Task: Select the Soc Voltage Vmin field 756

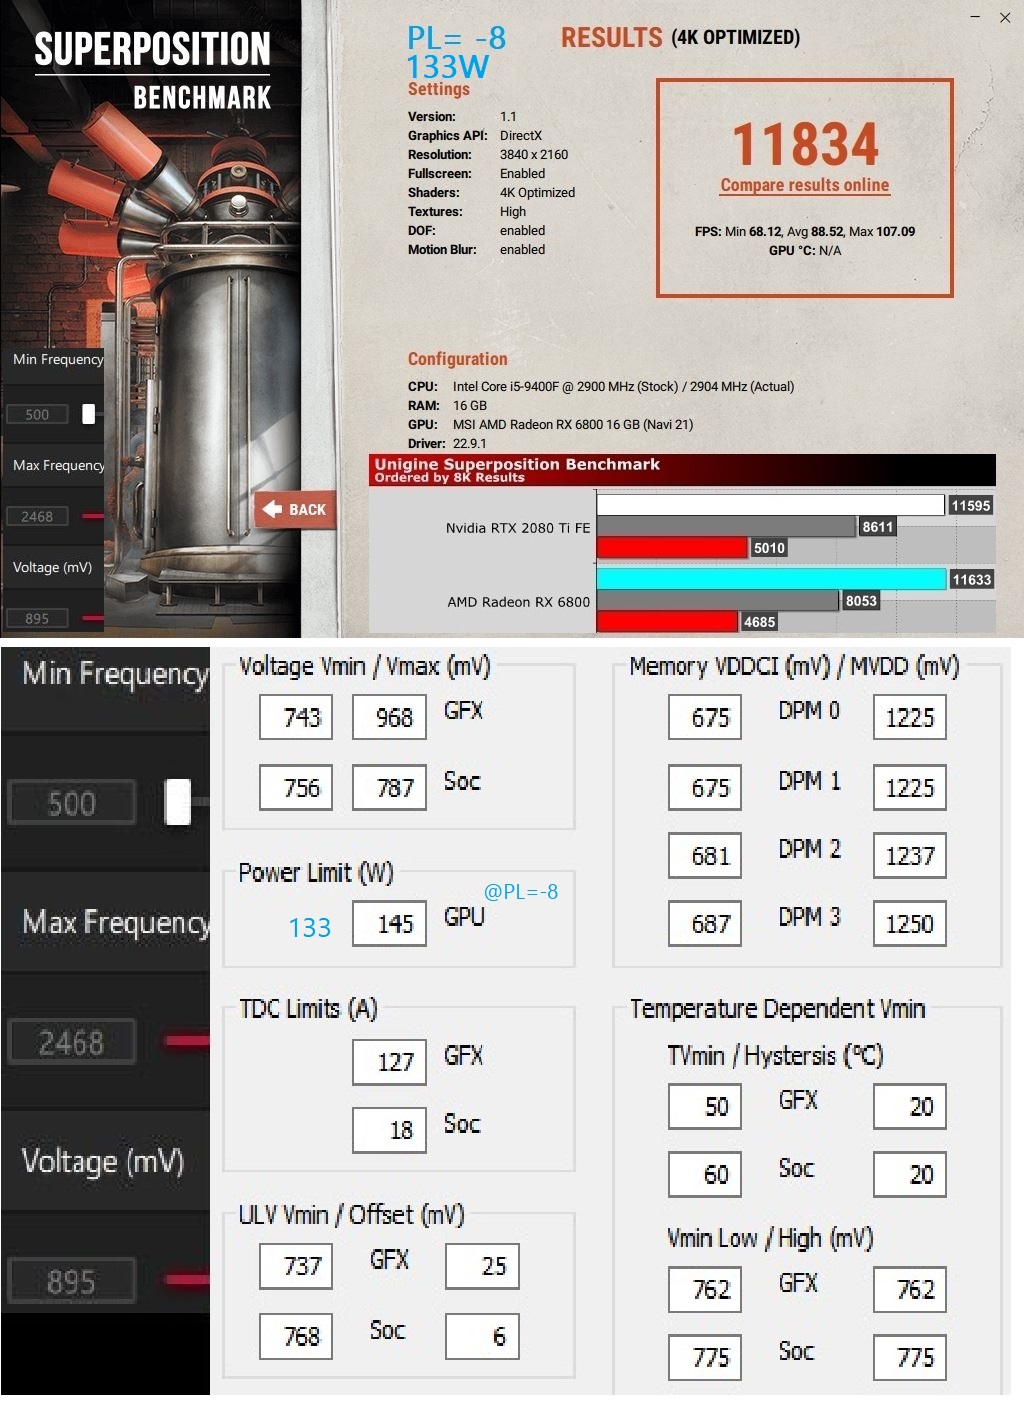Action: click(296, 788)
